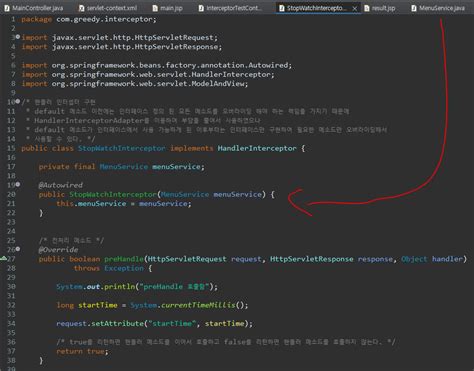Open the servlet-context.xml tab

pyautogui.click(x=108, y=8)
